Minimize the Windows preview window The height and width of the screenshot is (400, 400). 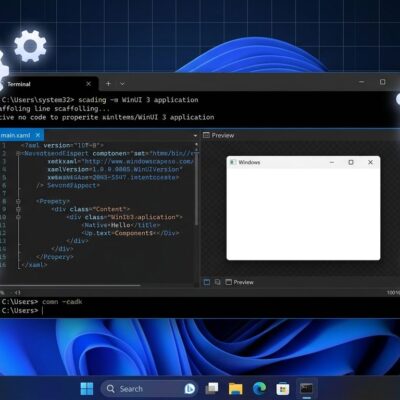332,162
